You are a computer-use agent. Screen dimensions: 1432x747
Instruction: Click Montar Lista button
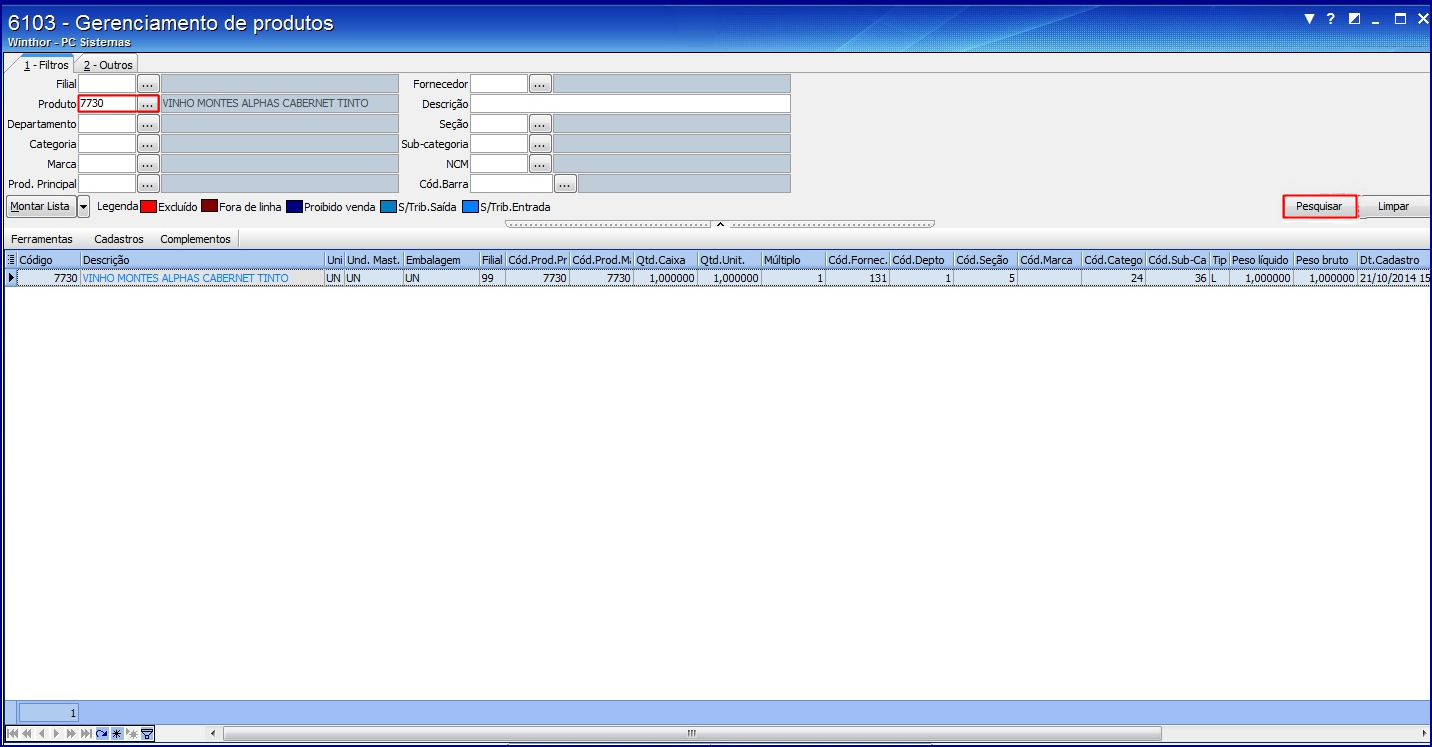pos(41,207)
